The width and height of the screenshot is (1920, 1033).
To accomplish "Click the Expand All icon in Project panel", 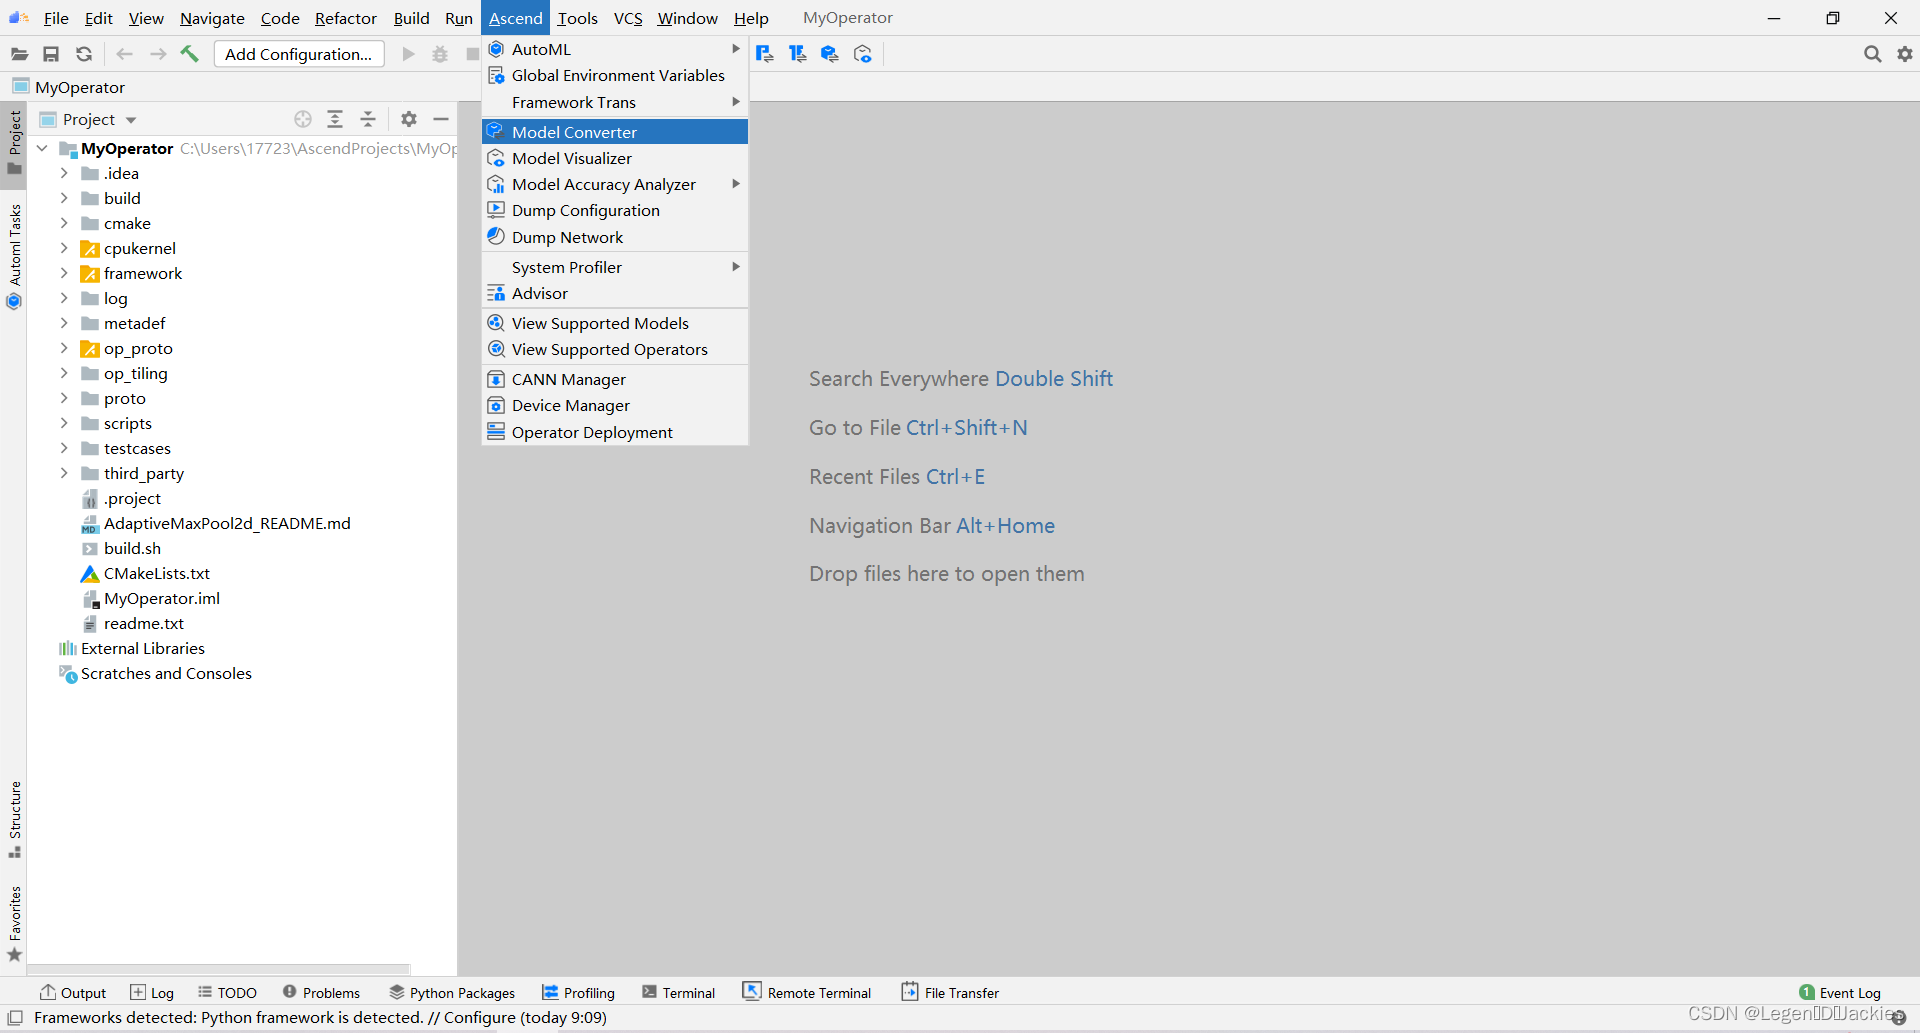I will [x=335, y=119].
